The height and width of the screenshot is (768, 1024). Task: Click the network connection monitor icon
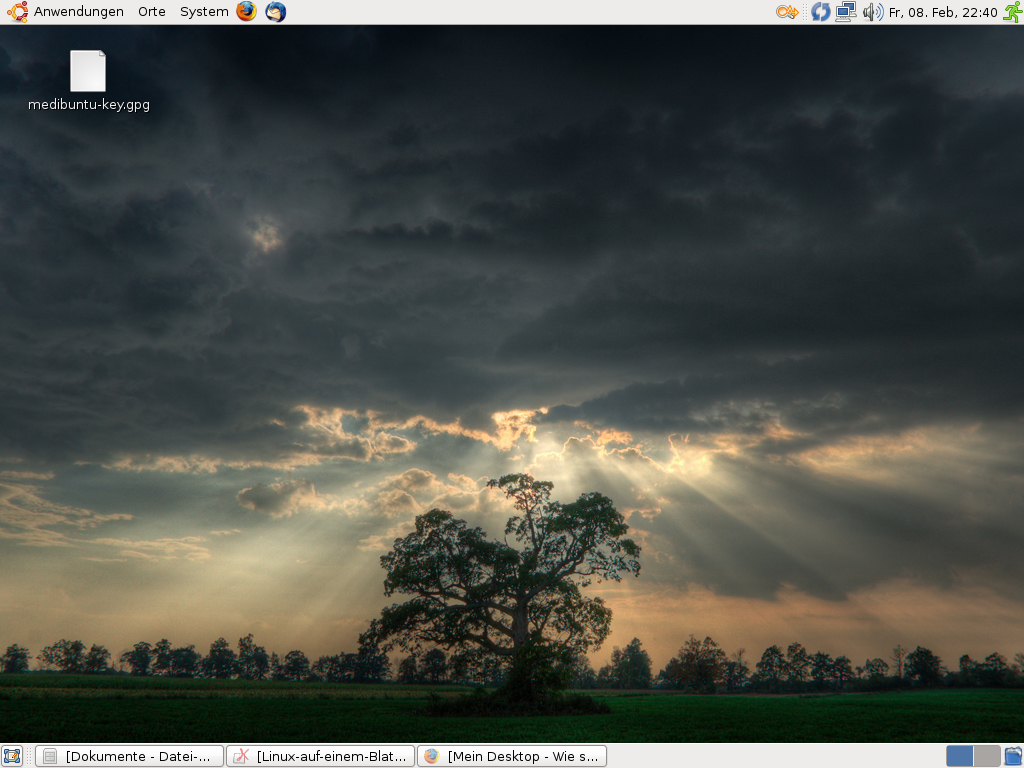846,12
